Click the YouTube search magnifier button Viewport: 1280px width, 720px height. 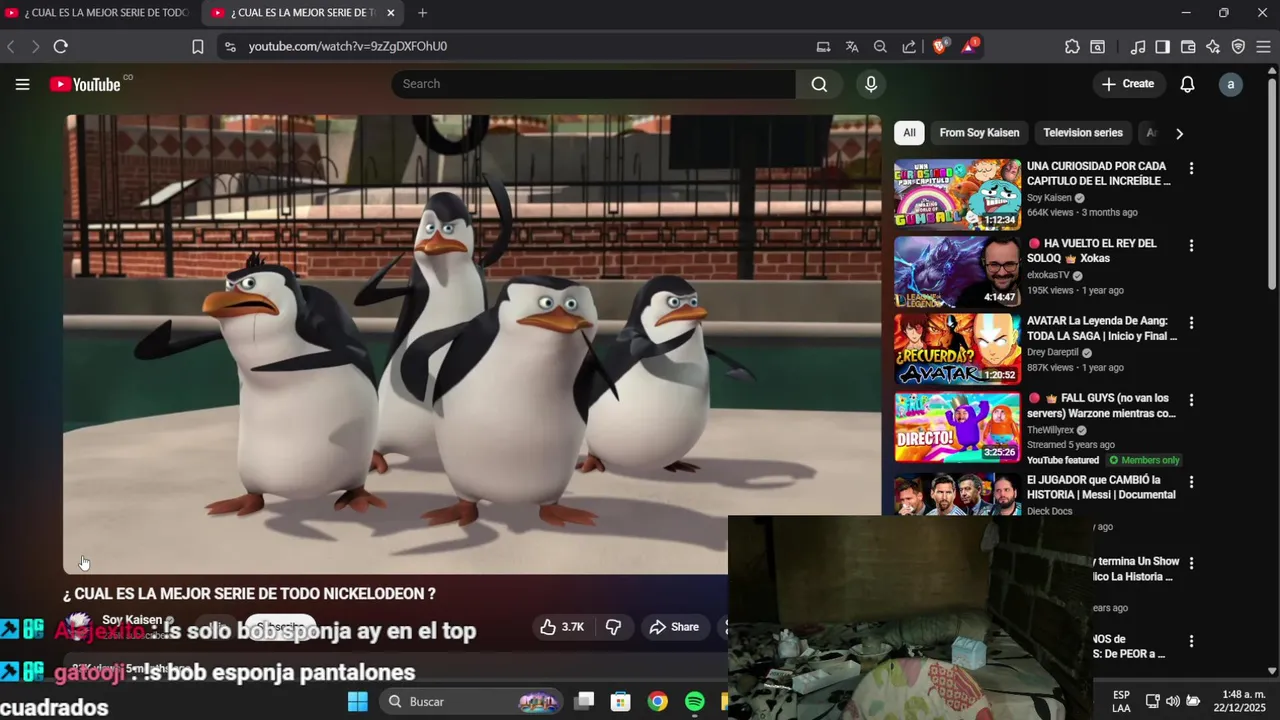819,84
